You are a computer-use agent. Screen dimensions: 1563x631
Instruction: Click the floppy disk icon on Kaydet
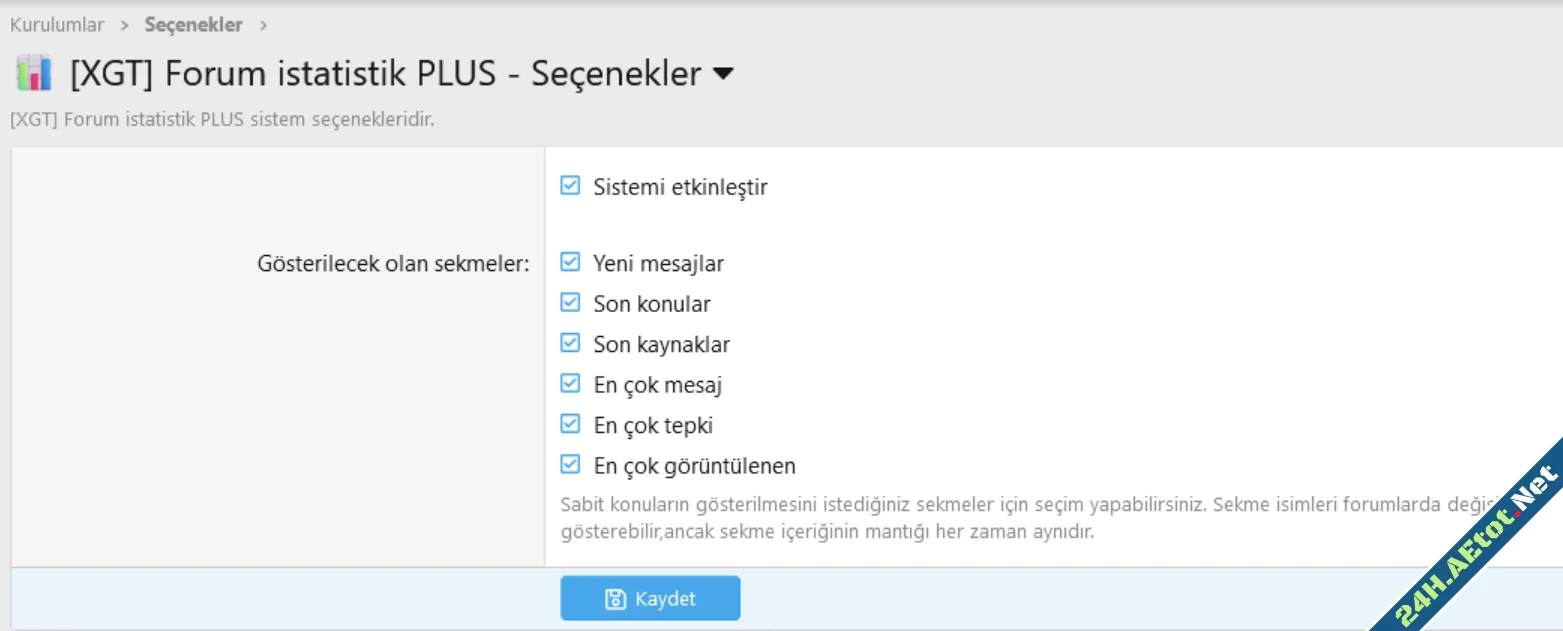[616, 599]
